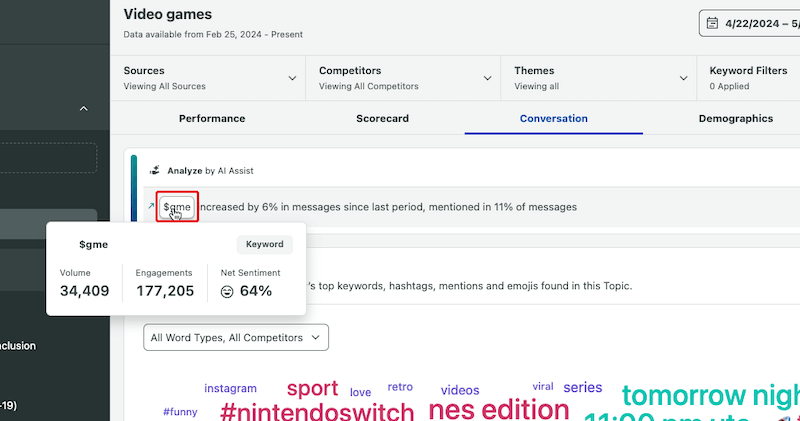
Task: Click the Keyword tag in popup
Action: coord(265,244)
